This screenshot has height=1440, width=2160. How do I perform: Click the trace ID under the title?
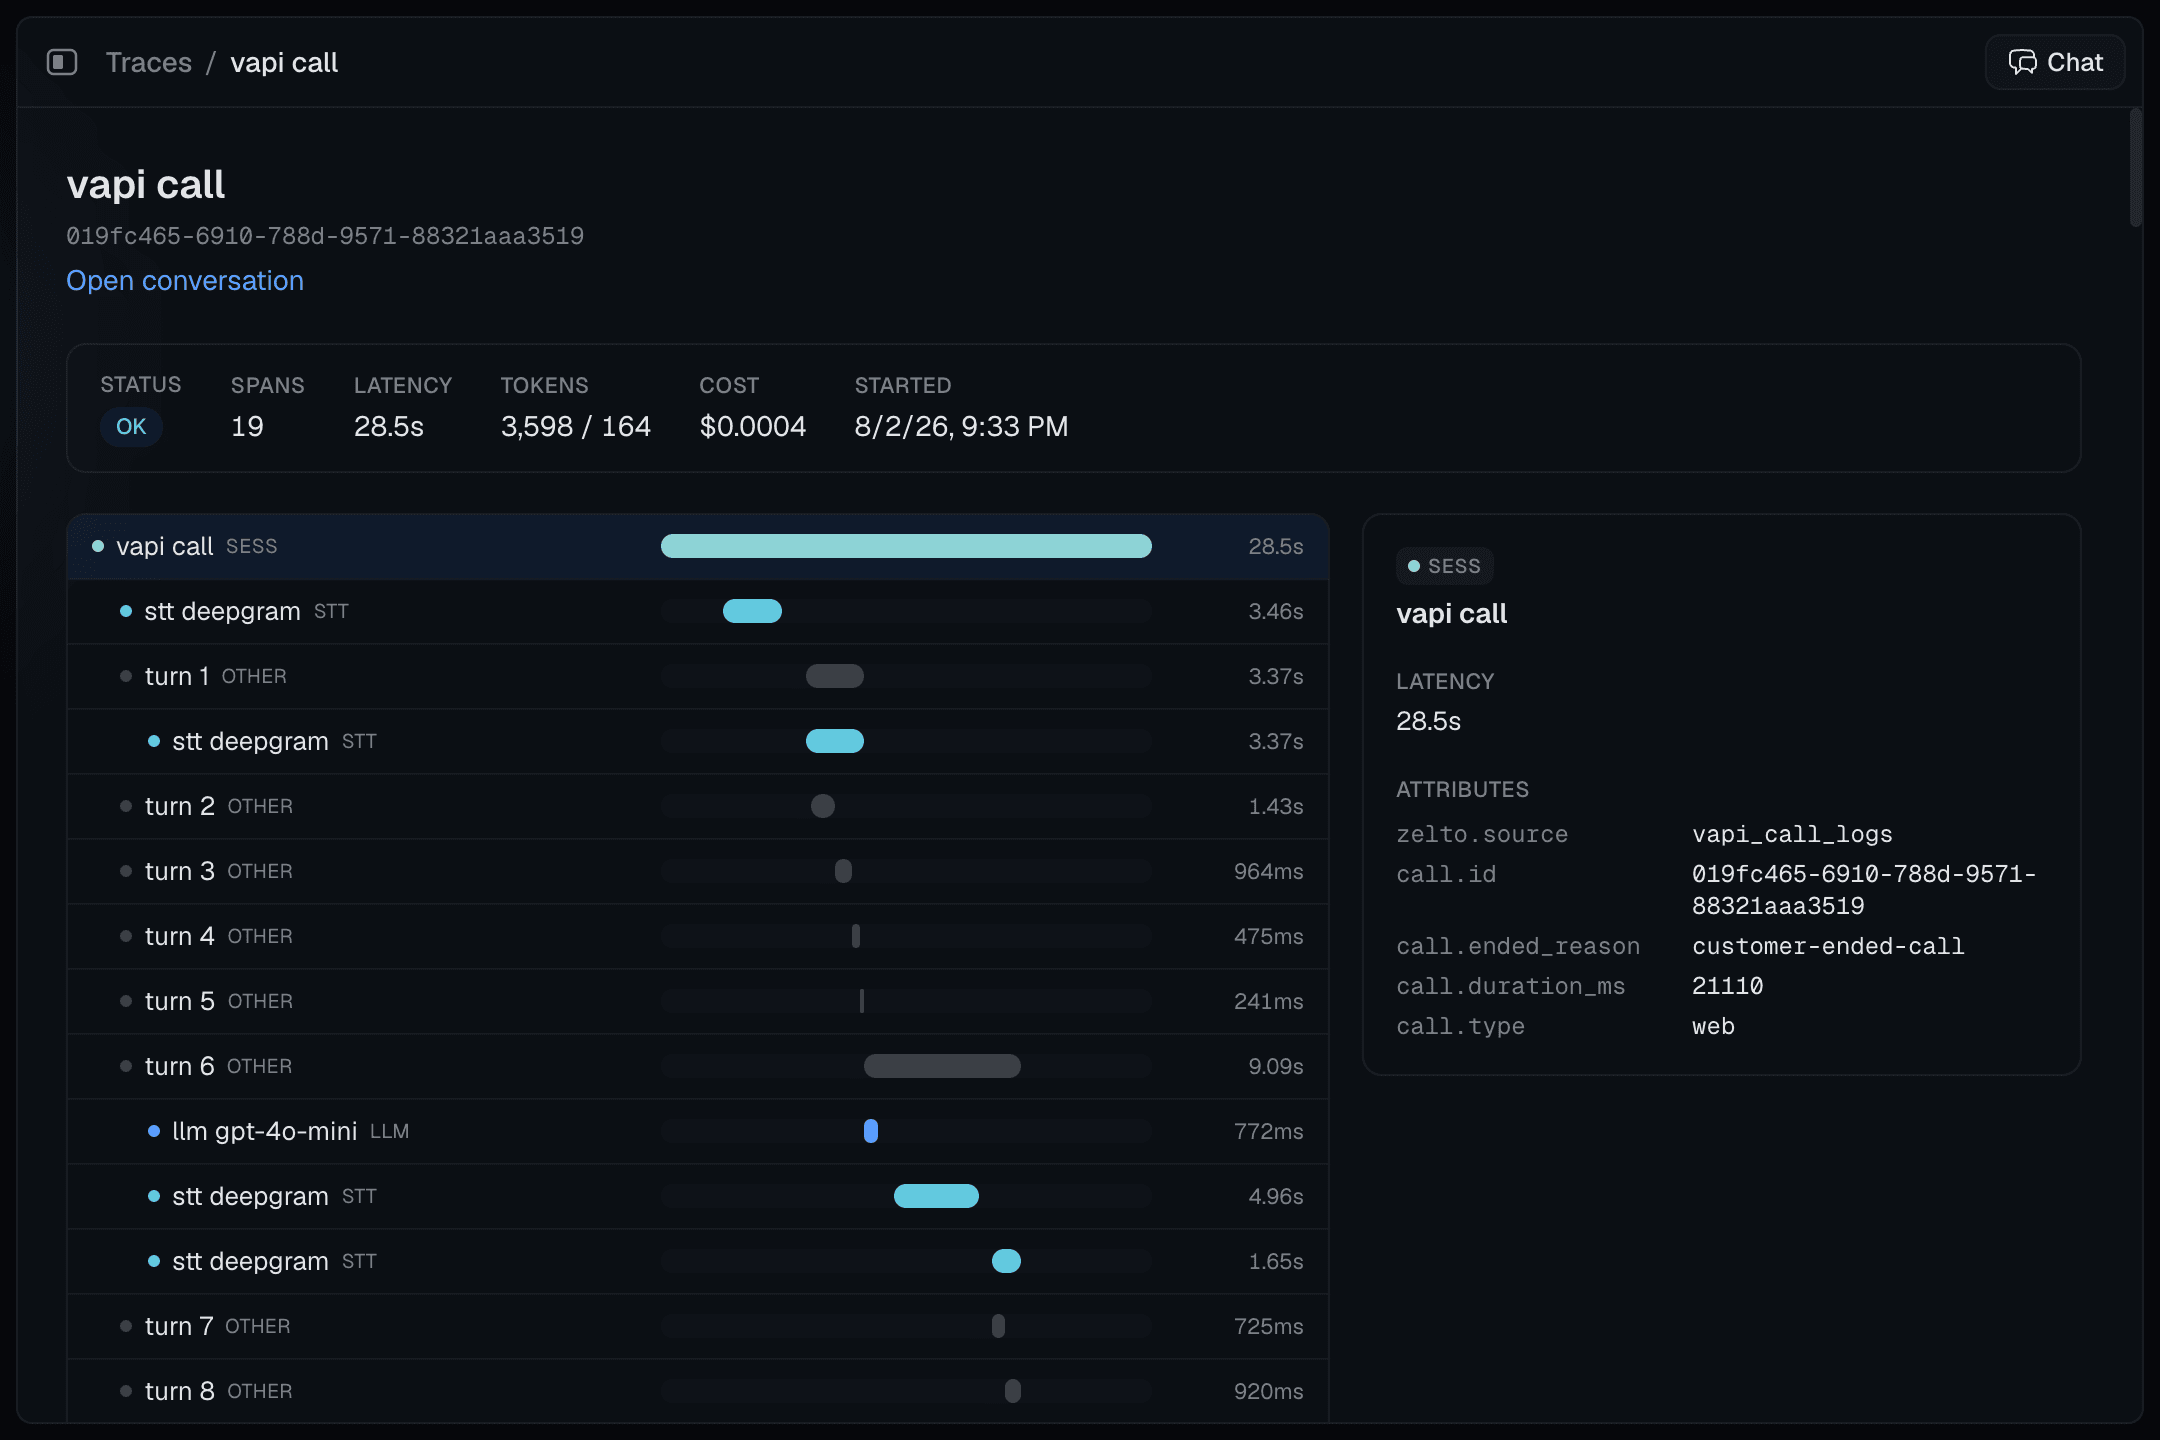pos(325,236)
